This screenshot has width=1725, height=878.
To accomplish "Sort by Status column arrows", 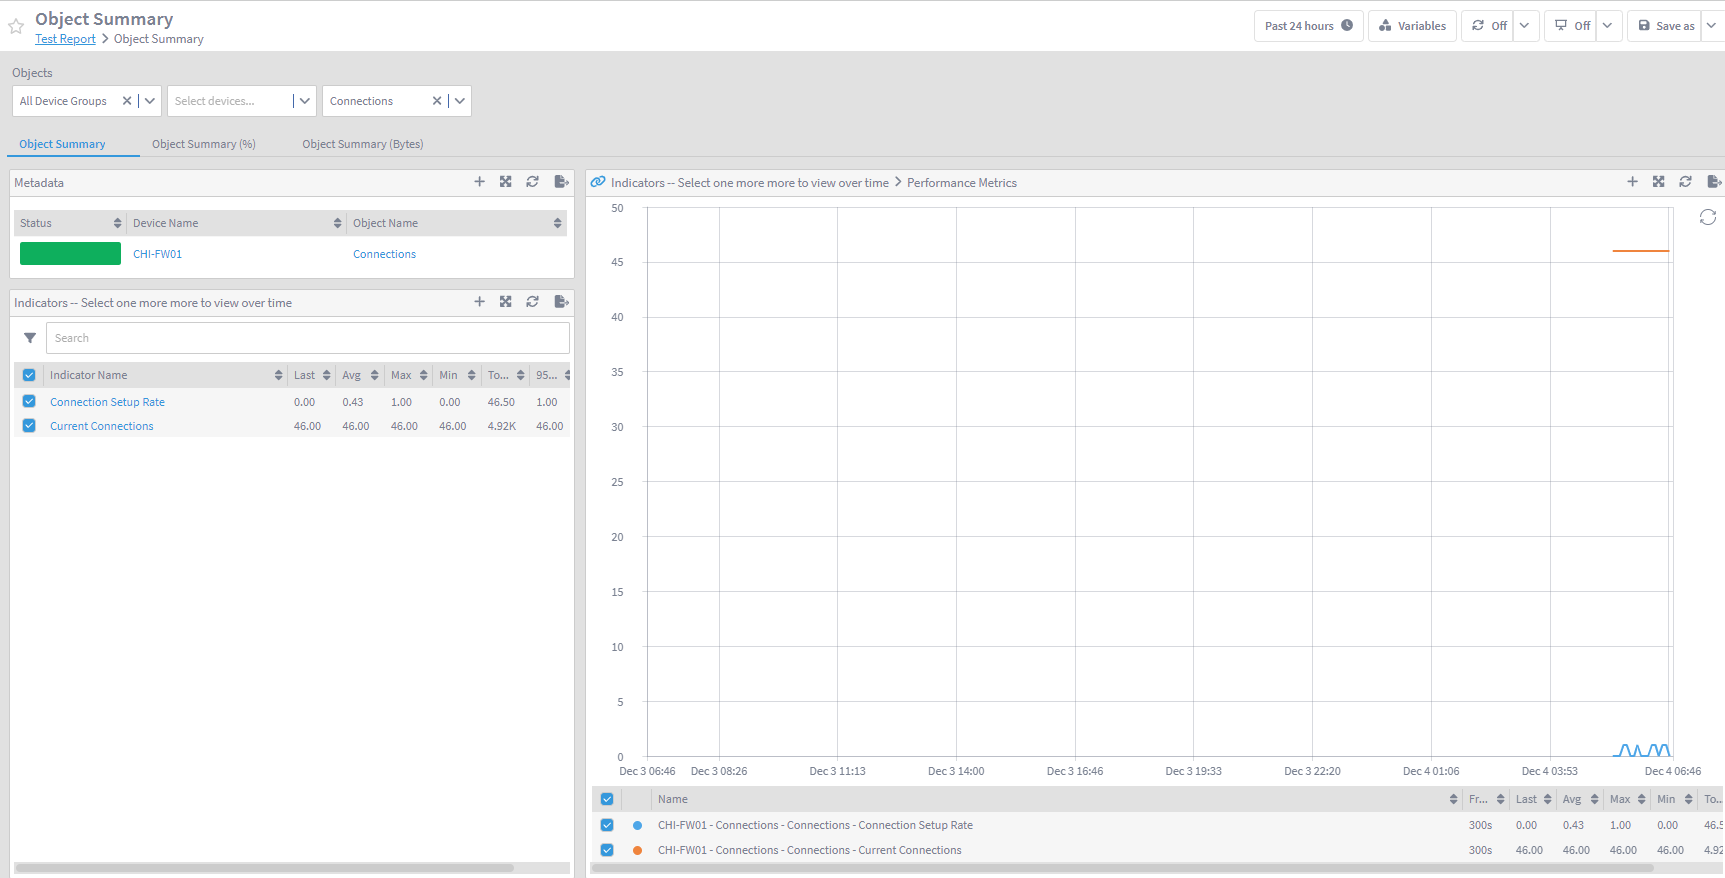I will [x=117, y=223].
